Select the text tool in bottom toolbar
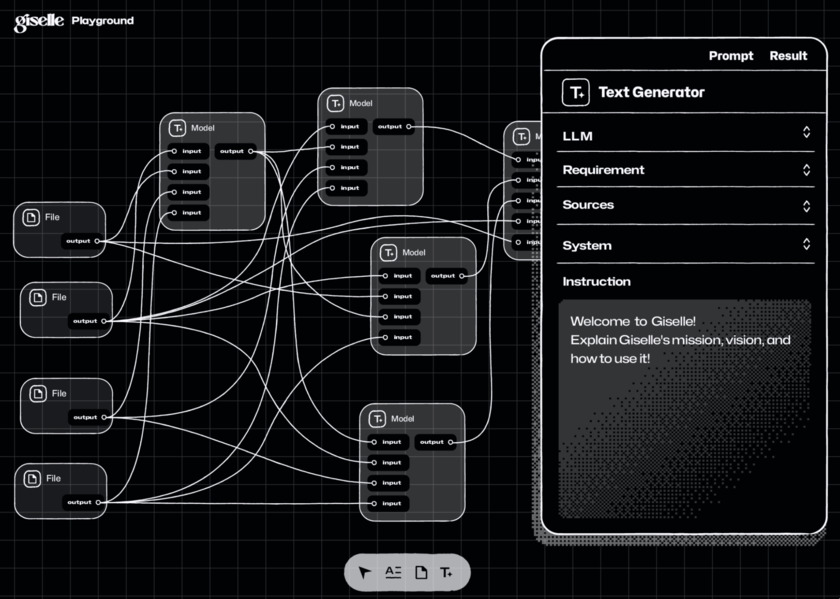 [x=393, y=572]
